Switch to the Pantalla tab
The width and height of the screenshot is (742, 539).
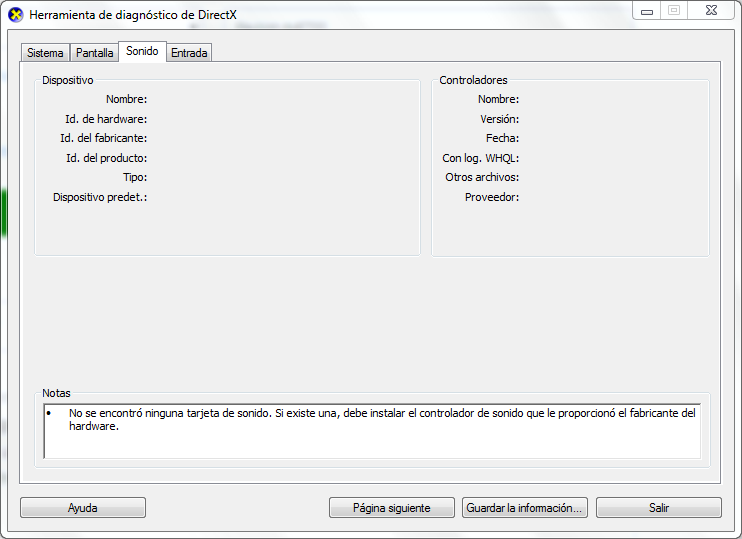(x=95, y=53)
